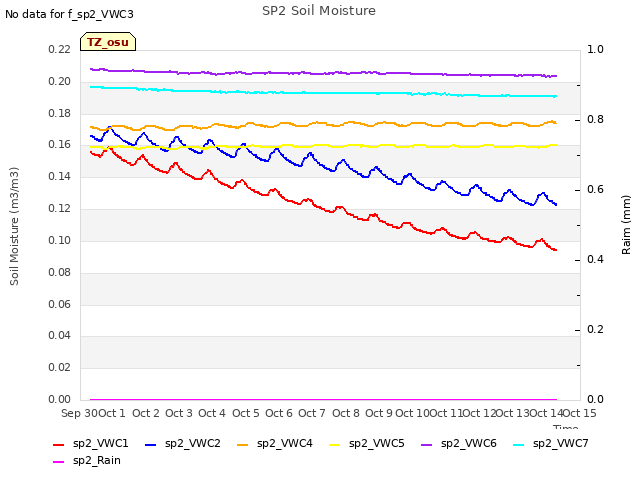Image resolution: width=640 pixels, height=480 pixels.
Task: Click the 0.6 right axis value
Action: pyautogui.click(x=595, y=190)
